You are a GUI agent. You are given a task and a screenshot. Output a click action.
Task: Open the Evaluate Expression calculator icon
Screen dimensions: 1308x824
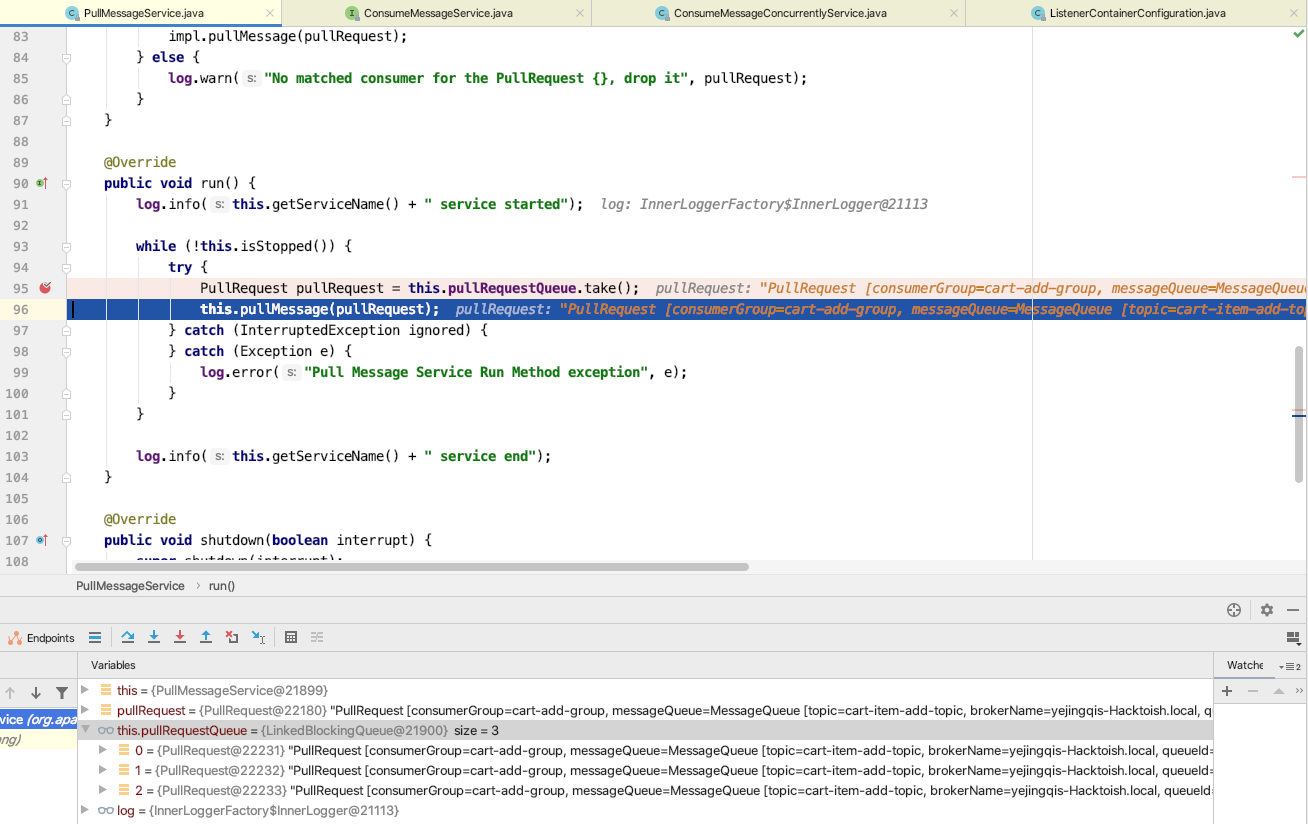click(x=291, y=637)
